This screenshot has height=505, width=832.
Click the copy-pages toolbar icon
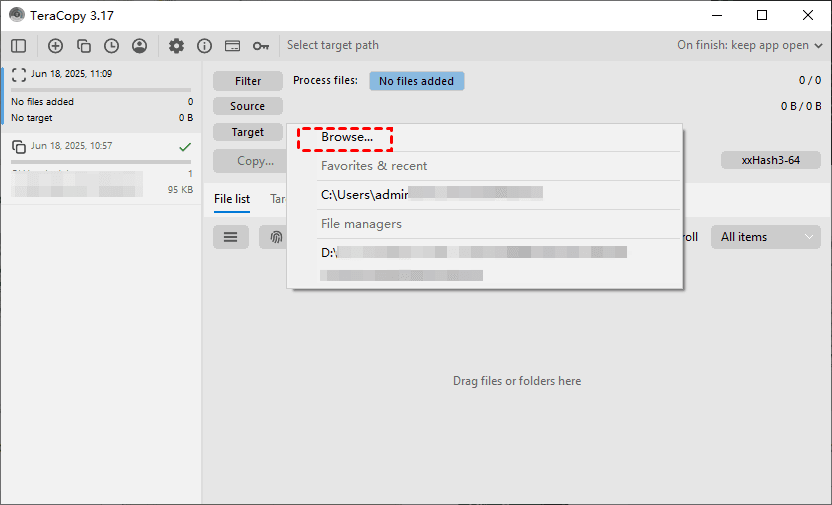(x=83, y=46)
